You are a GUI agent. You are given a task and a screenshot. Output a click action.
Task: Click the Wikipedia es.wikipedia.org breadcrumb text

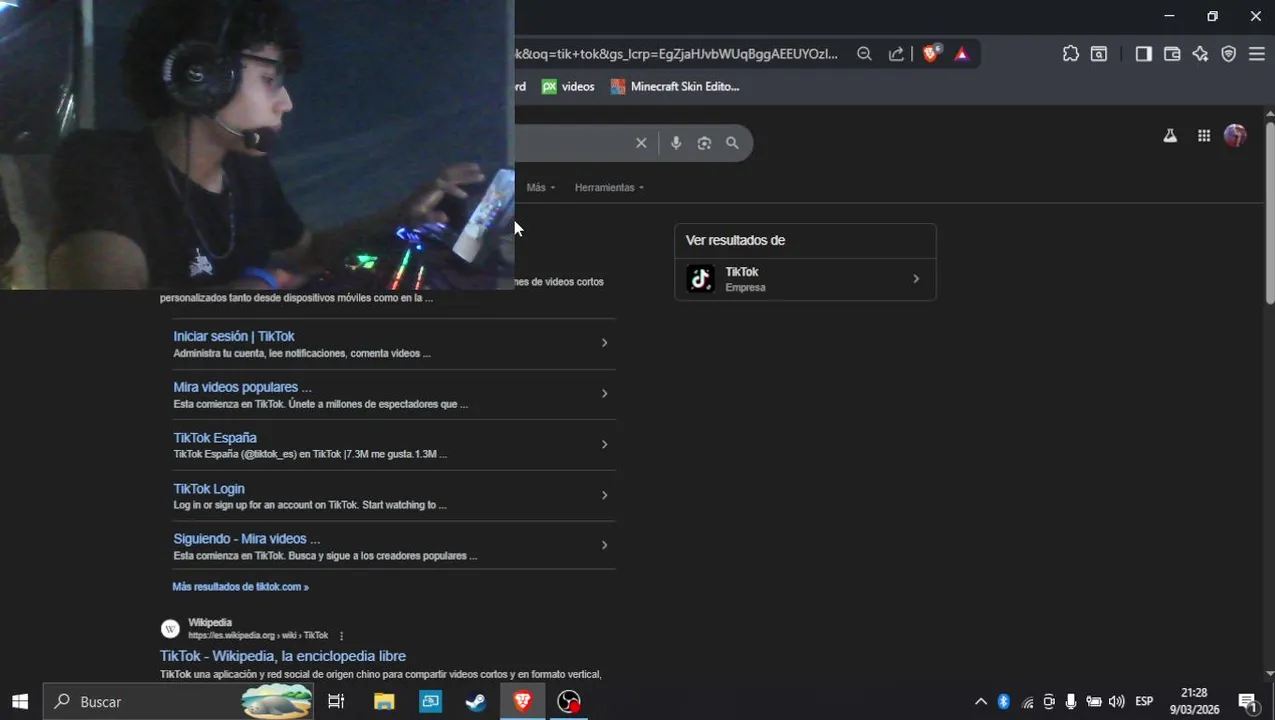258,636
